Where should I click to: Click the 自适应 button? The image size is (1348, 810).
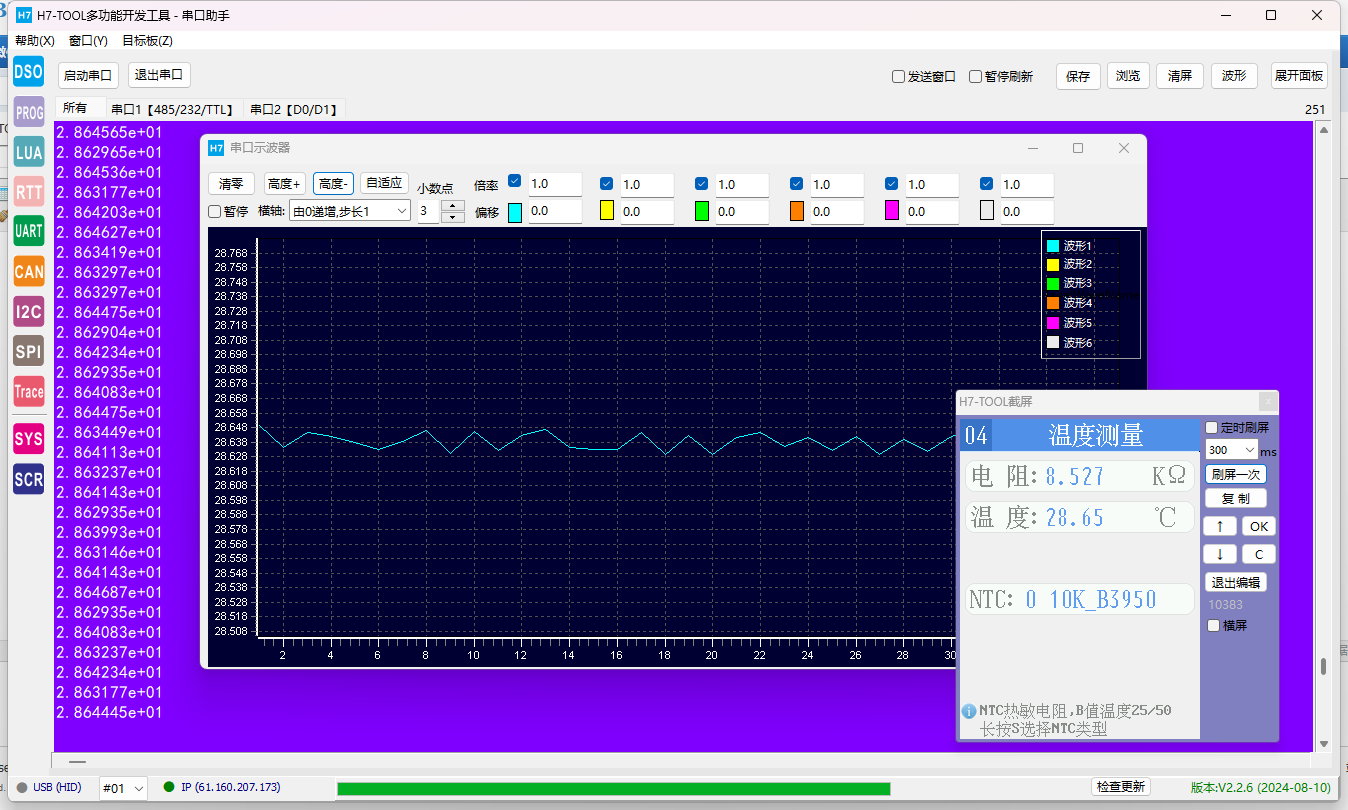pyautogui.click(x=384, y=183)
